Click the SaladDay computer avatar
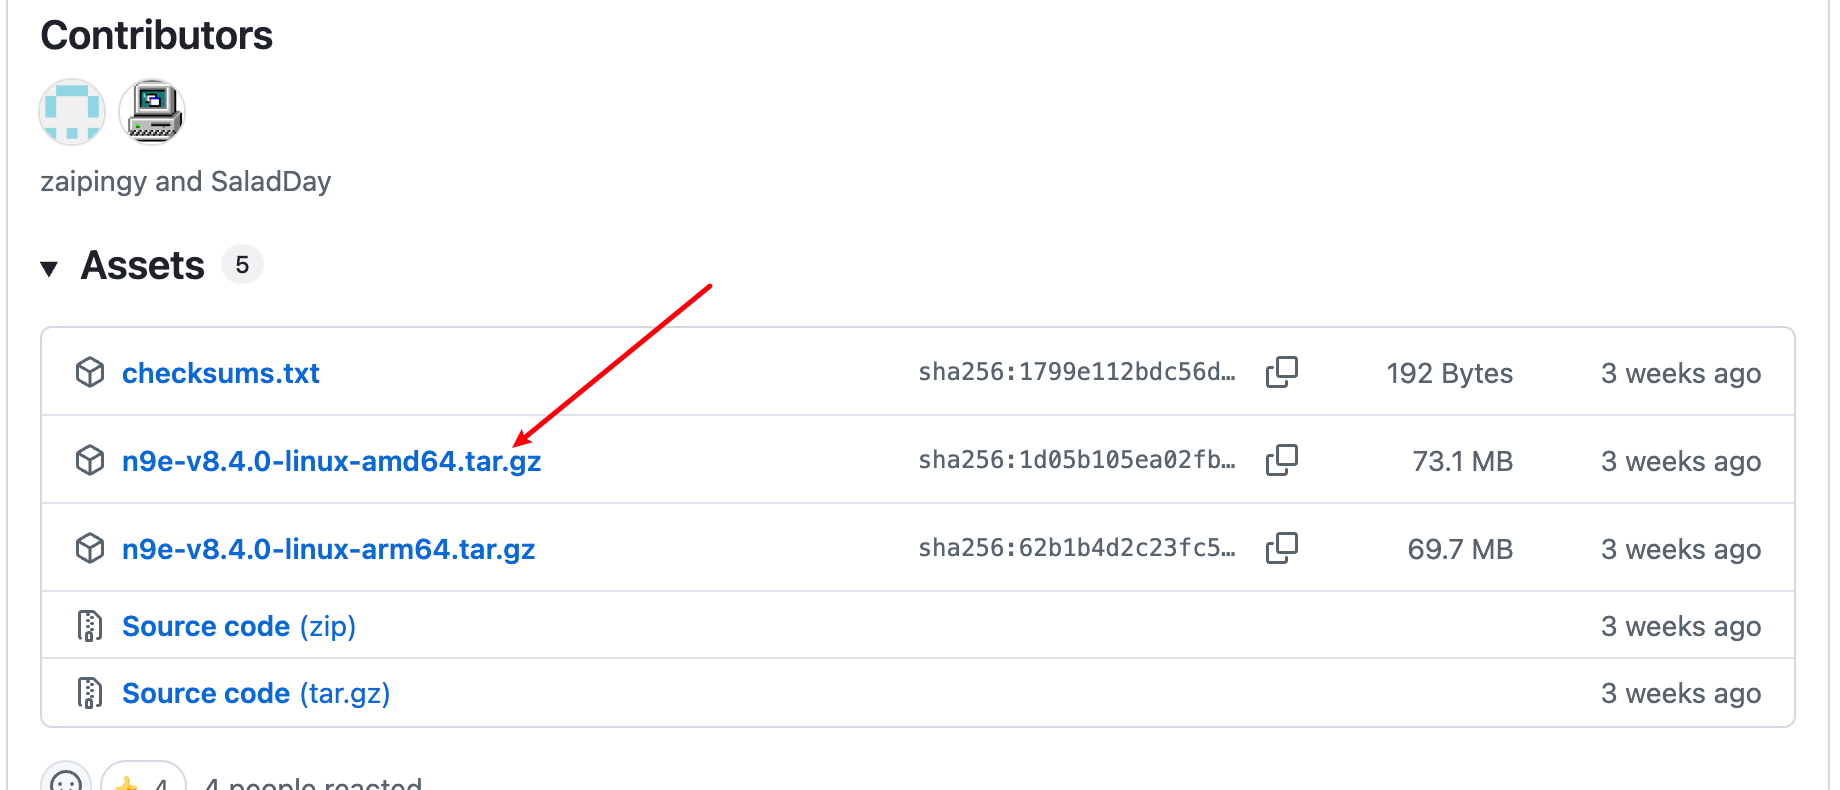 tap(152, 112)
